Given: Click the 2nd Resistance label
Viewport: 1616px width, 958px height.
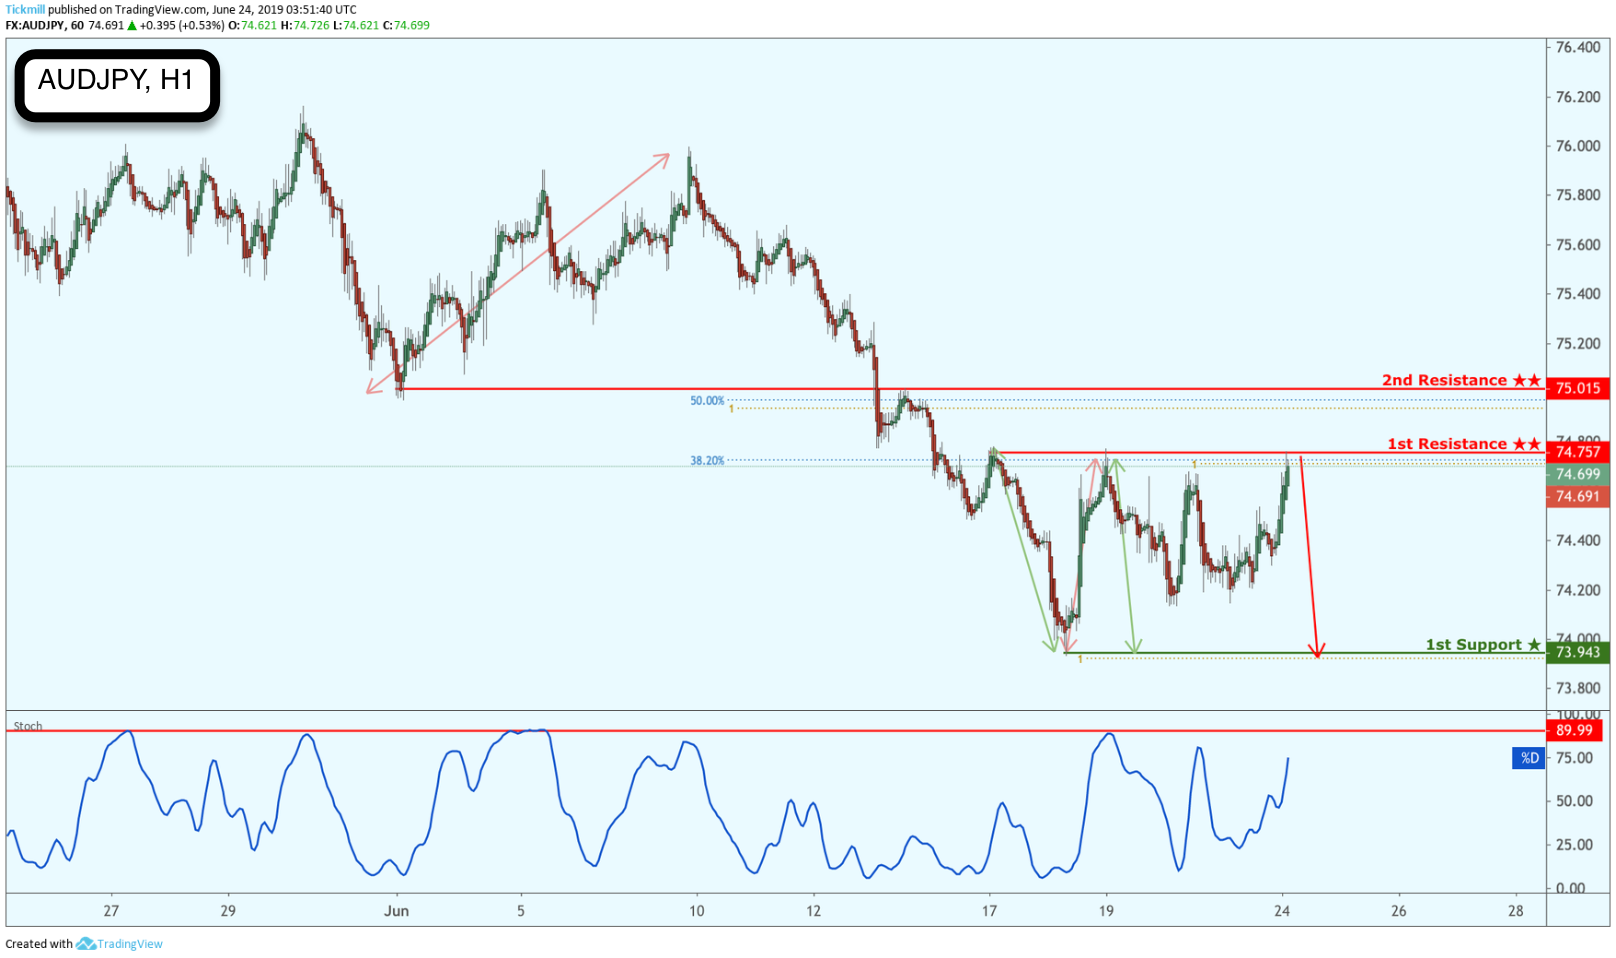Looking at the screenshot, I should [1461, 380].
